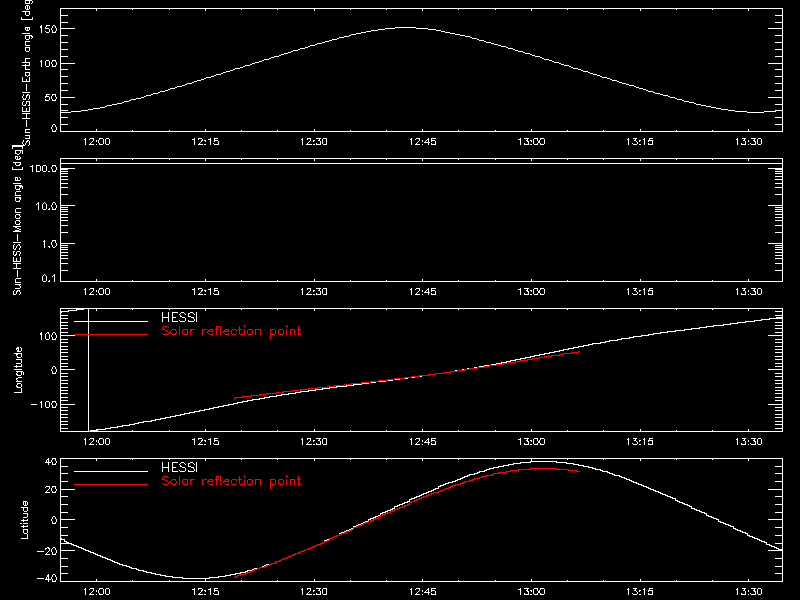Click the 40 tick label on Latitude axis
This screenshot has height=600, width=800.
[51, 462]
